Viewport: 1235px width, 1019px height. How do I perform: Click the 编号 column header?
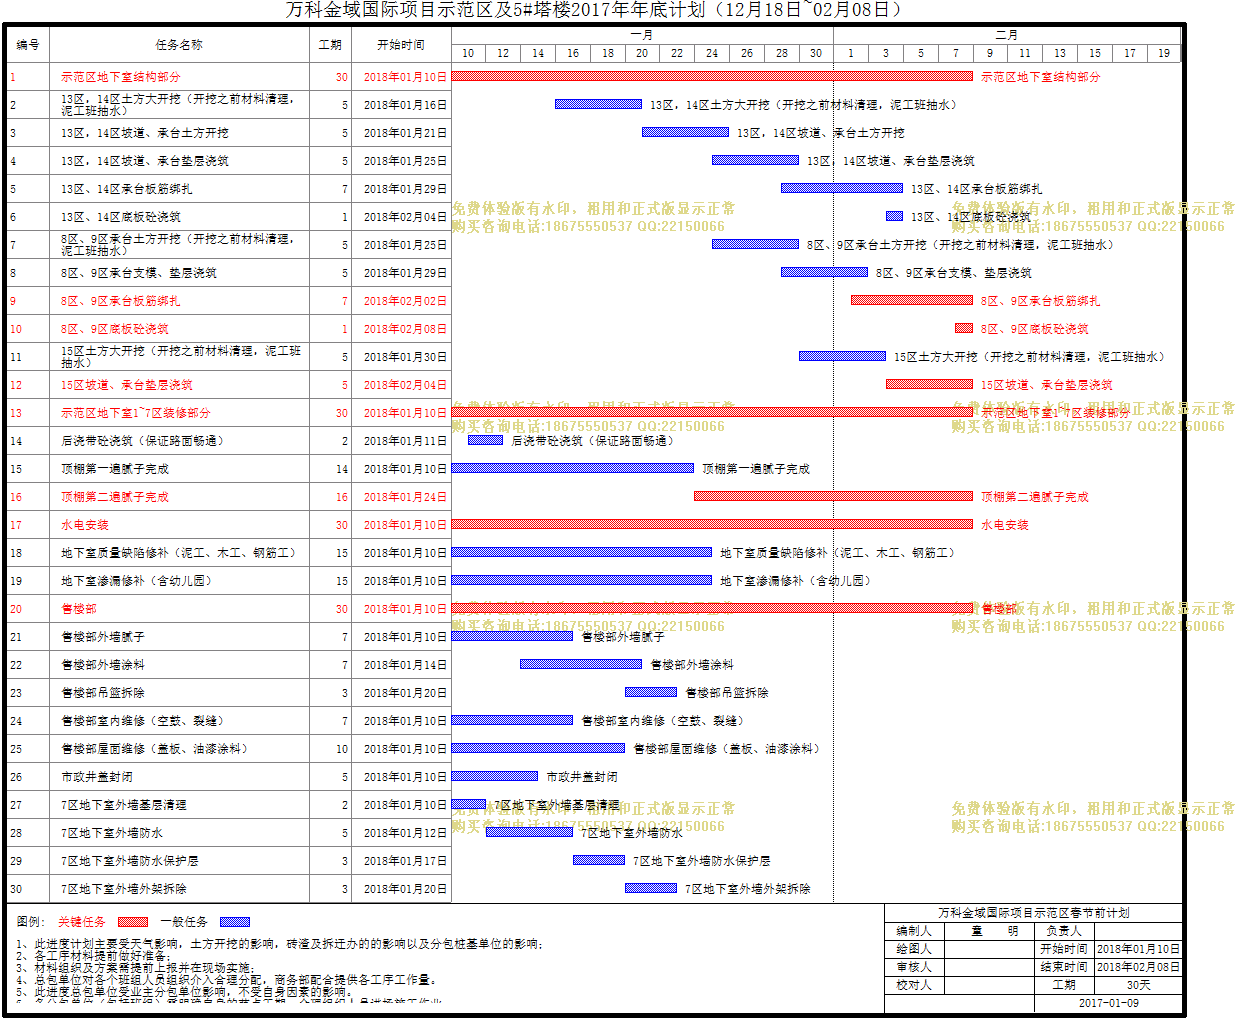tap(28, 45)
